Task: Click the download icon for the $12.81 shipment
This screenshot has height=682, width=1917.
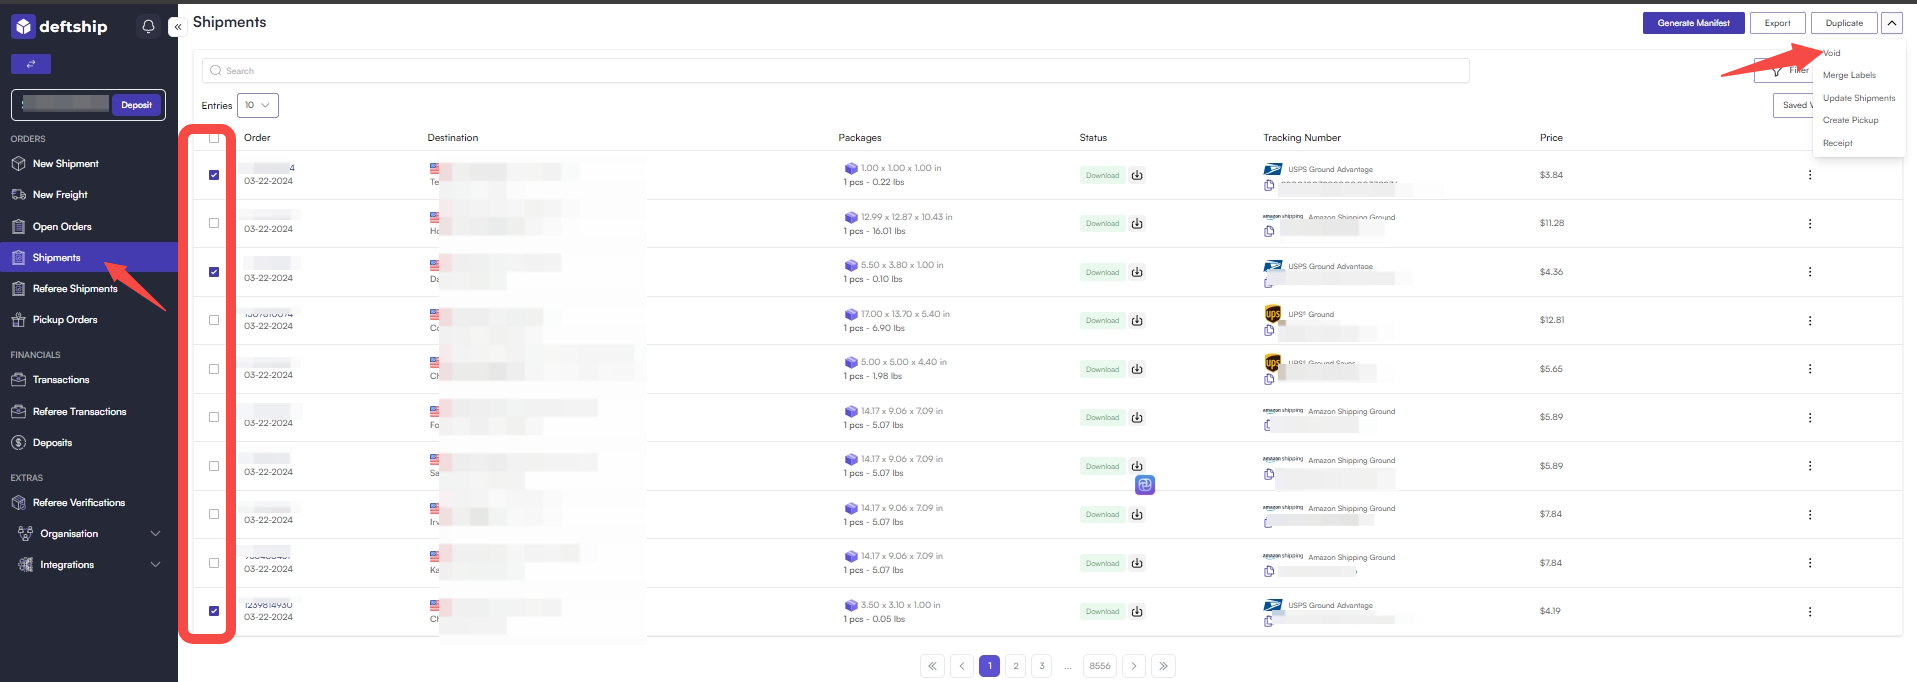Action: 1137,320
